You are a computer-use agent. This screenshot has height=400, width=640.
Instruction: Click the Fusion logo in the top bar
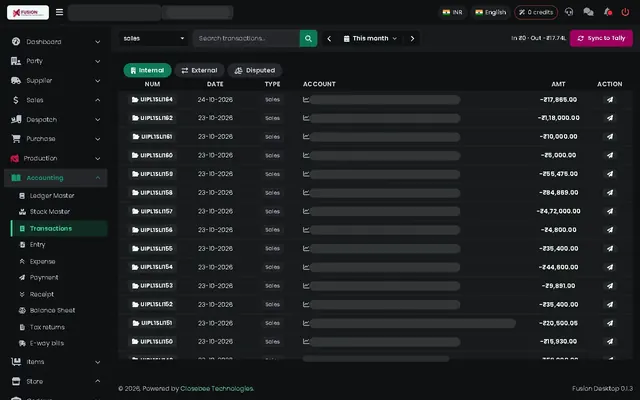(28, 12)
